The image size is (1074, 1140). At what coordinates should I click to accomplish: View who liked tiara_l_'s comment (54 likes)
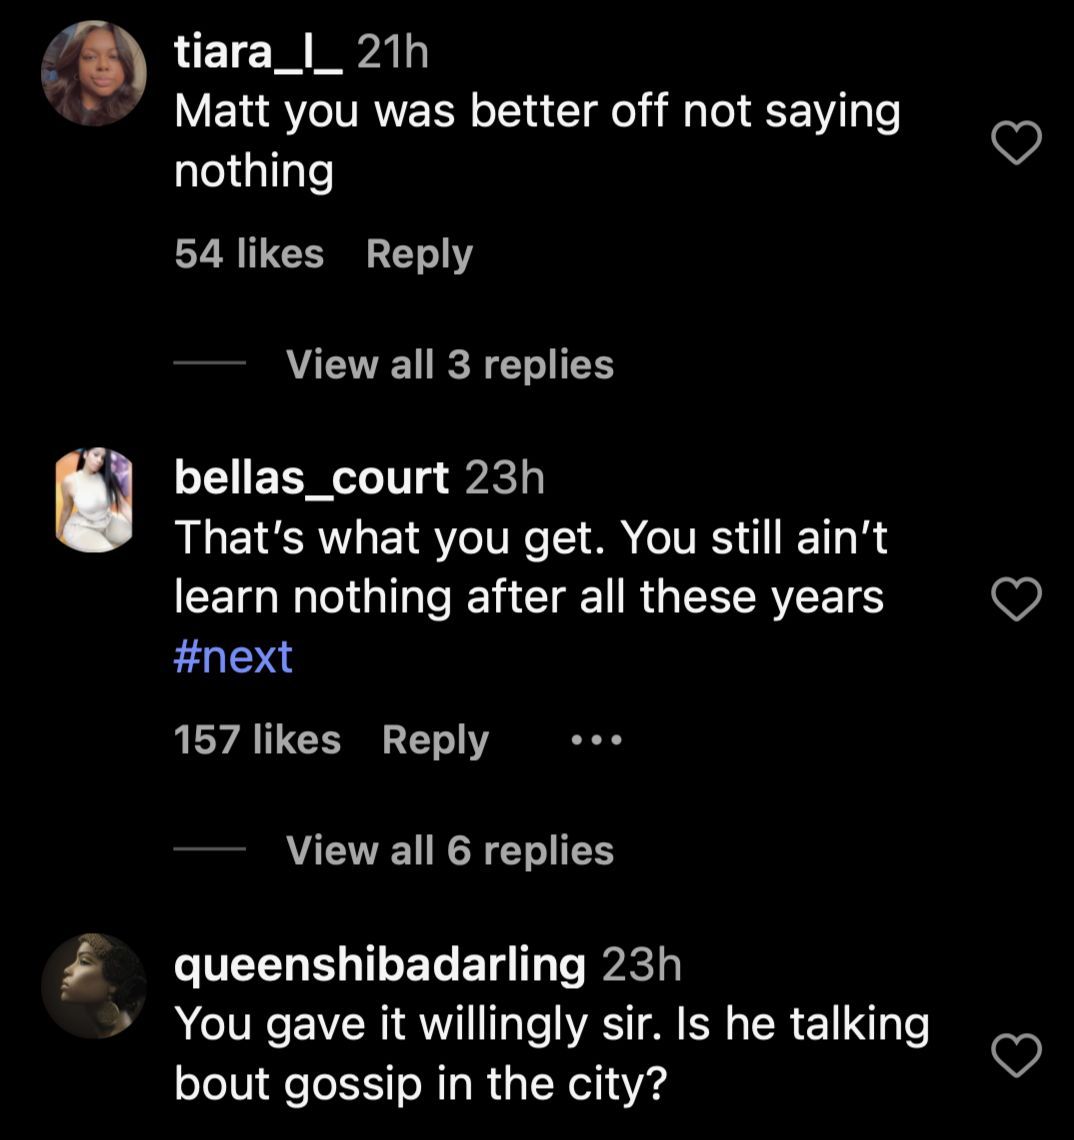point(246,253)
